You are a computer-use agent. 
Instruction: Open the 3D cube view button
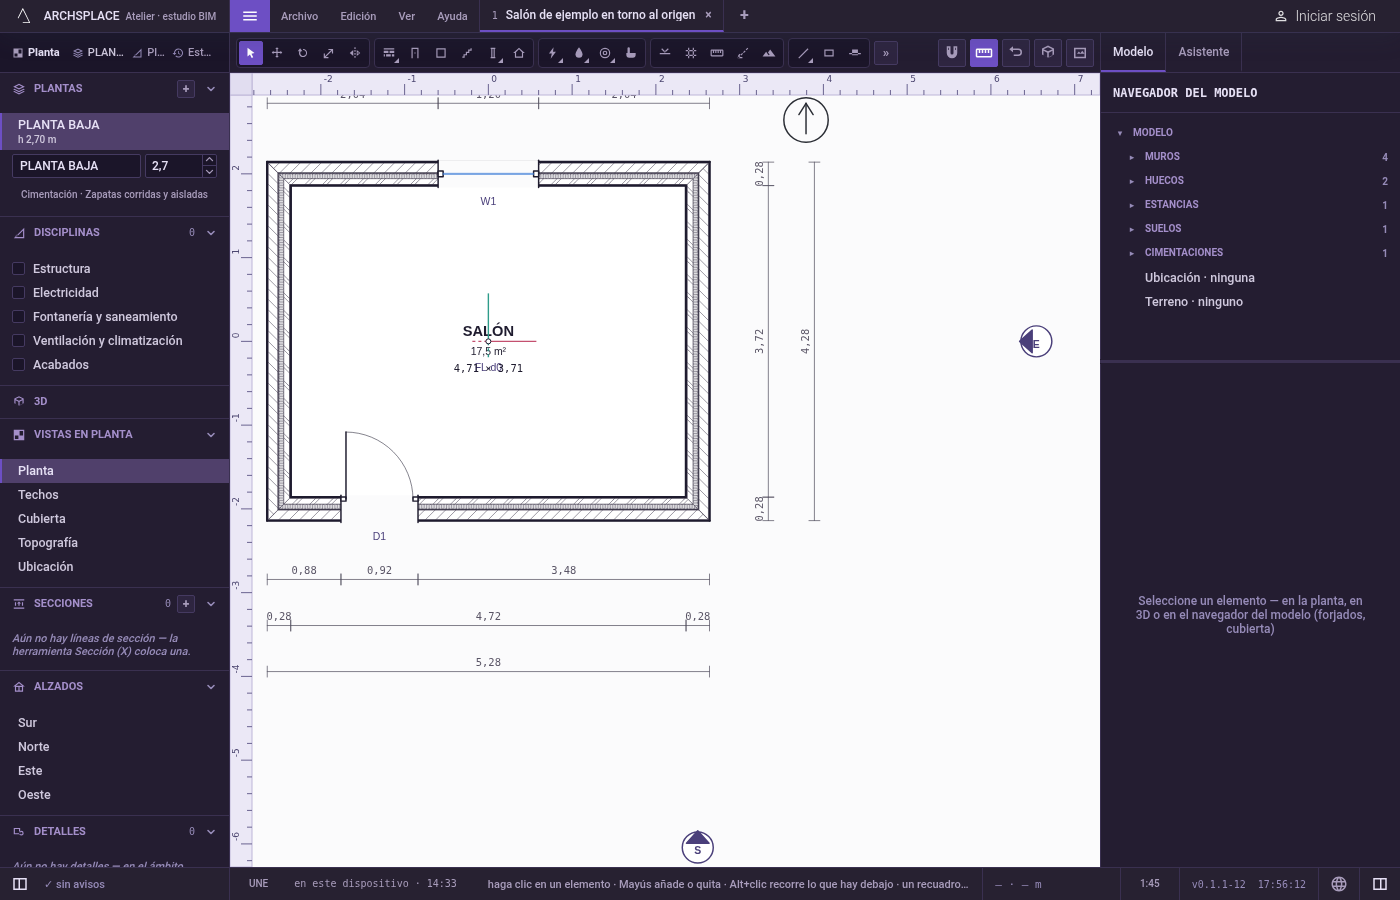tap(1048, 52)
